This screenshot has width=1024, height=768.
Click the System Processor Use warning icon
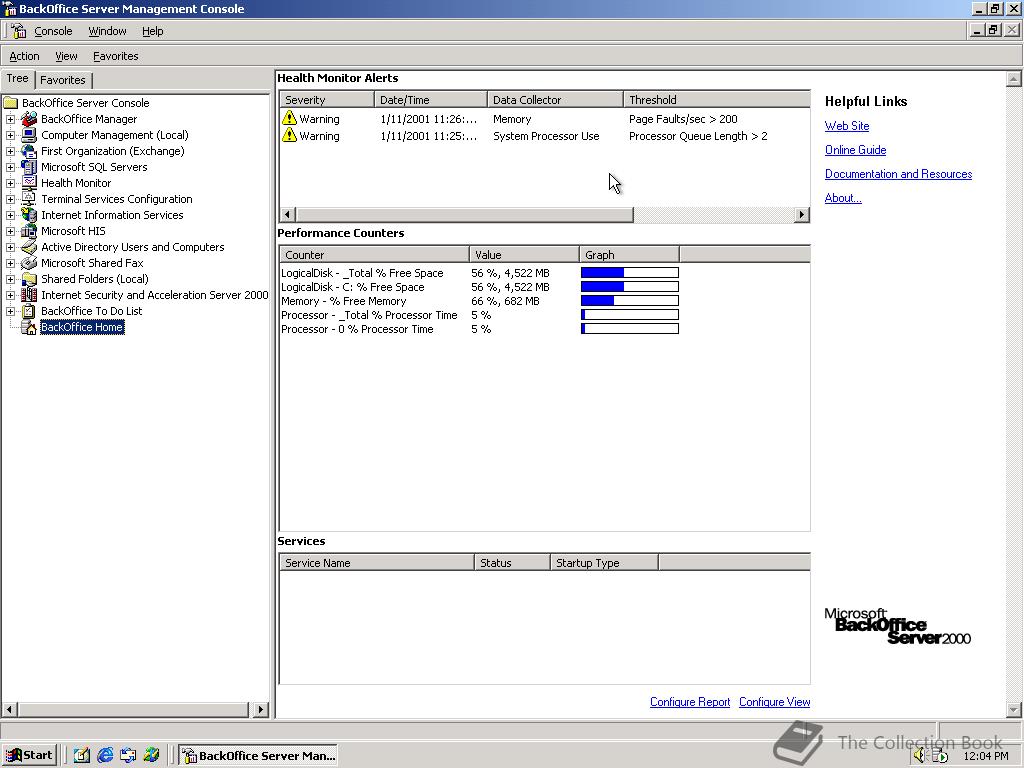(289, 135)
